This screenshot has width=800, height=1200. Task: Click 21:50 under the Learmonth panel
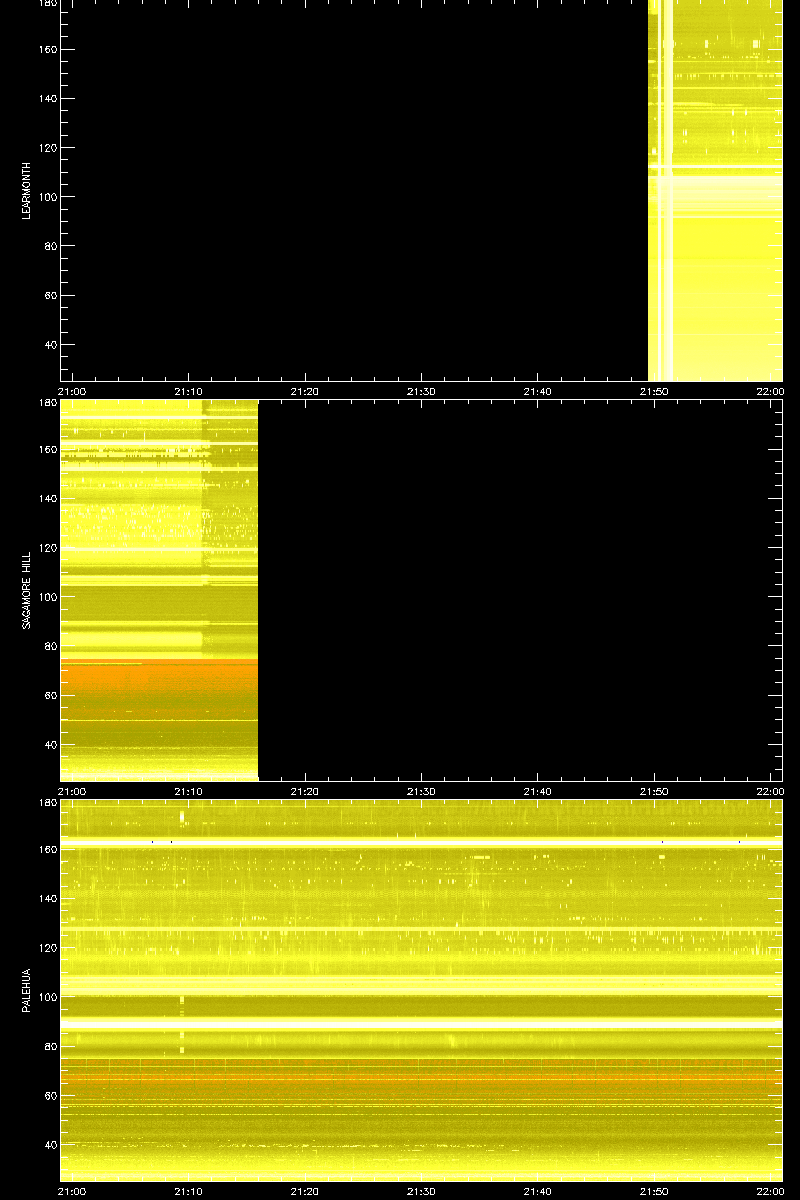[654, 392]
